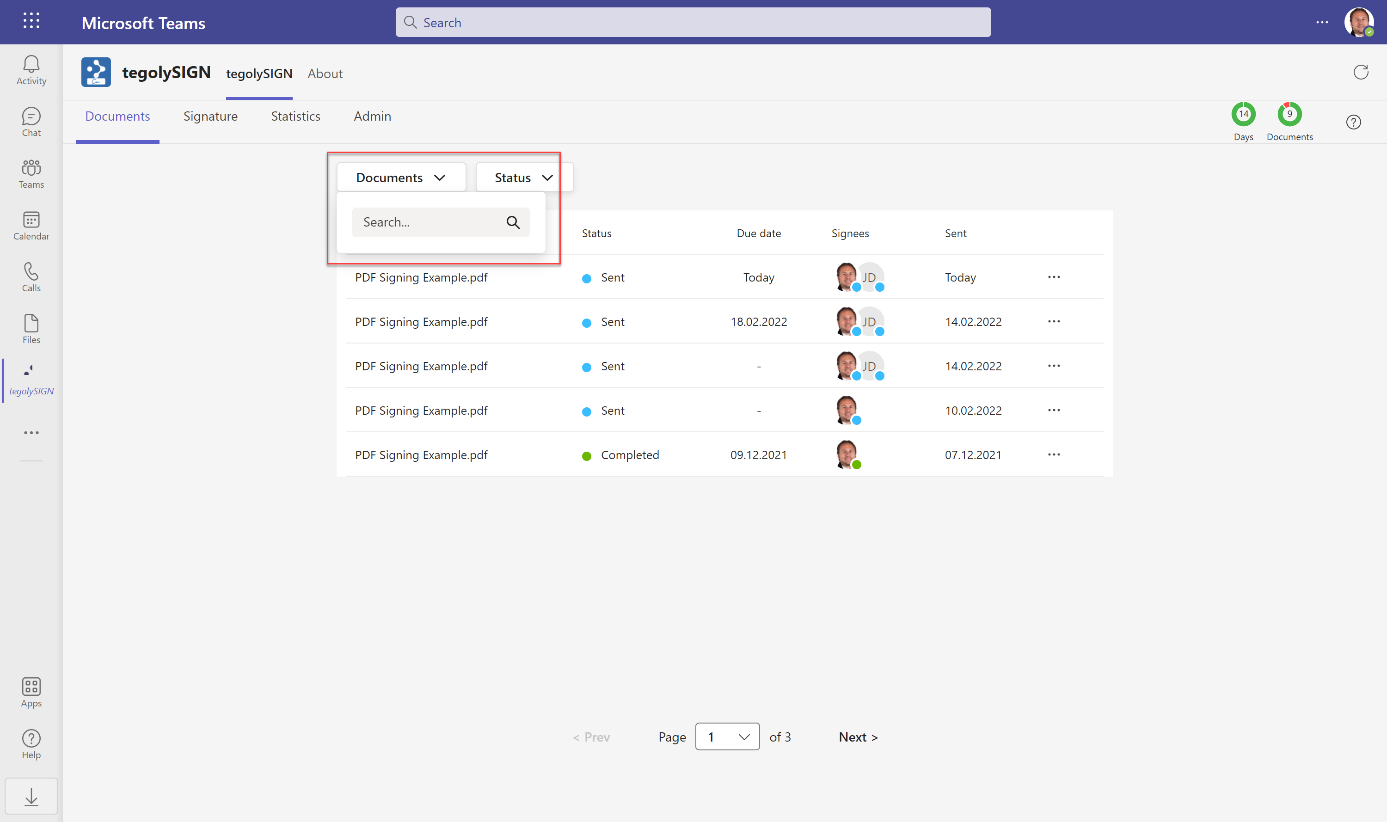Click signee photo in the Completed row
This screenshot has height=822, width=1387.
pos(846,453)
